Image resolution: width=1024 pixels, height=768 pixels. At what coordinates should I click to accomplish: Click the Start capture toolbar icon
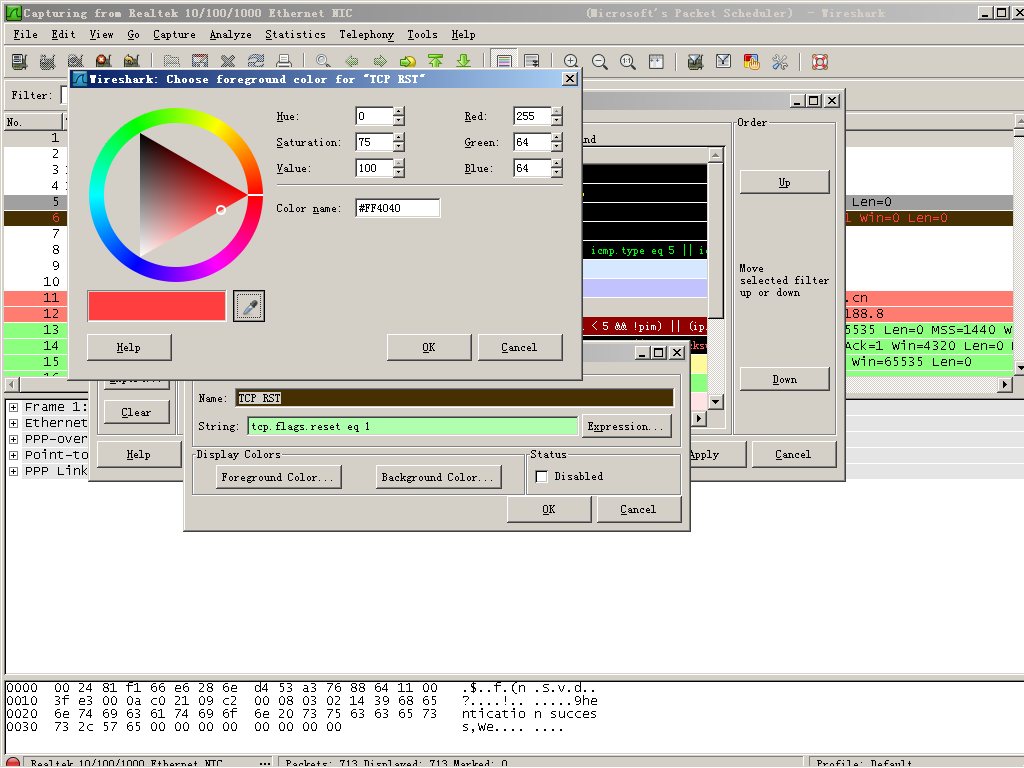75,61
